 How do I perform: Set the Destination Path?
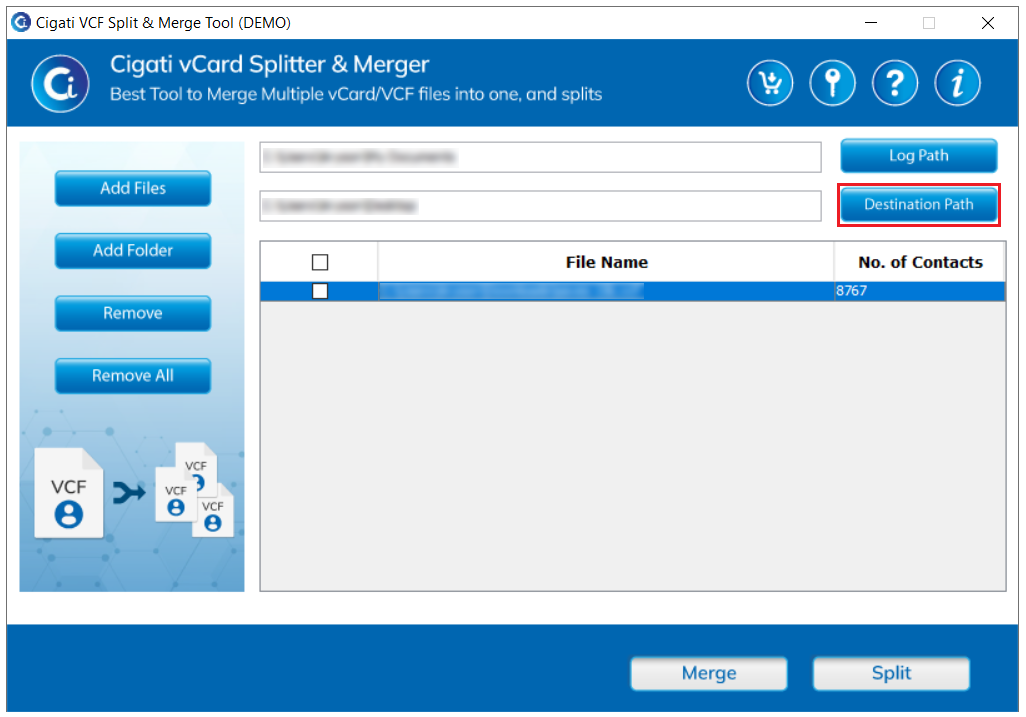(919, 205)
